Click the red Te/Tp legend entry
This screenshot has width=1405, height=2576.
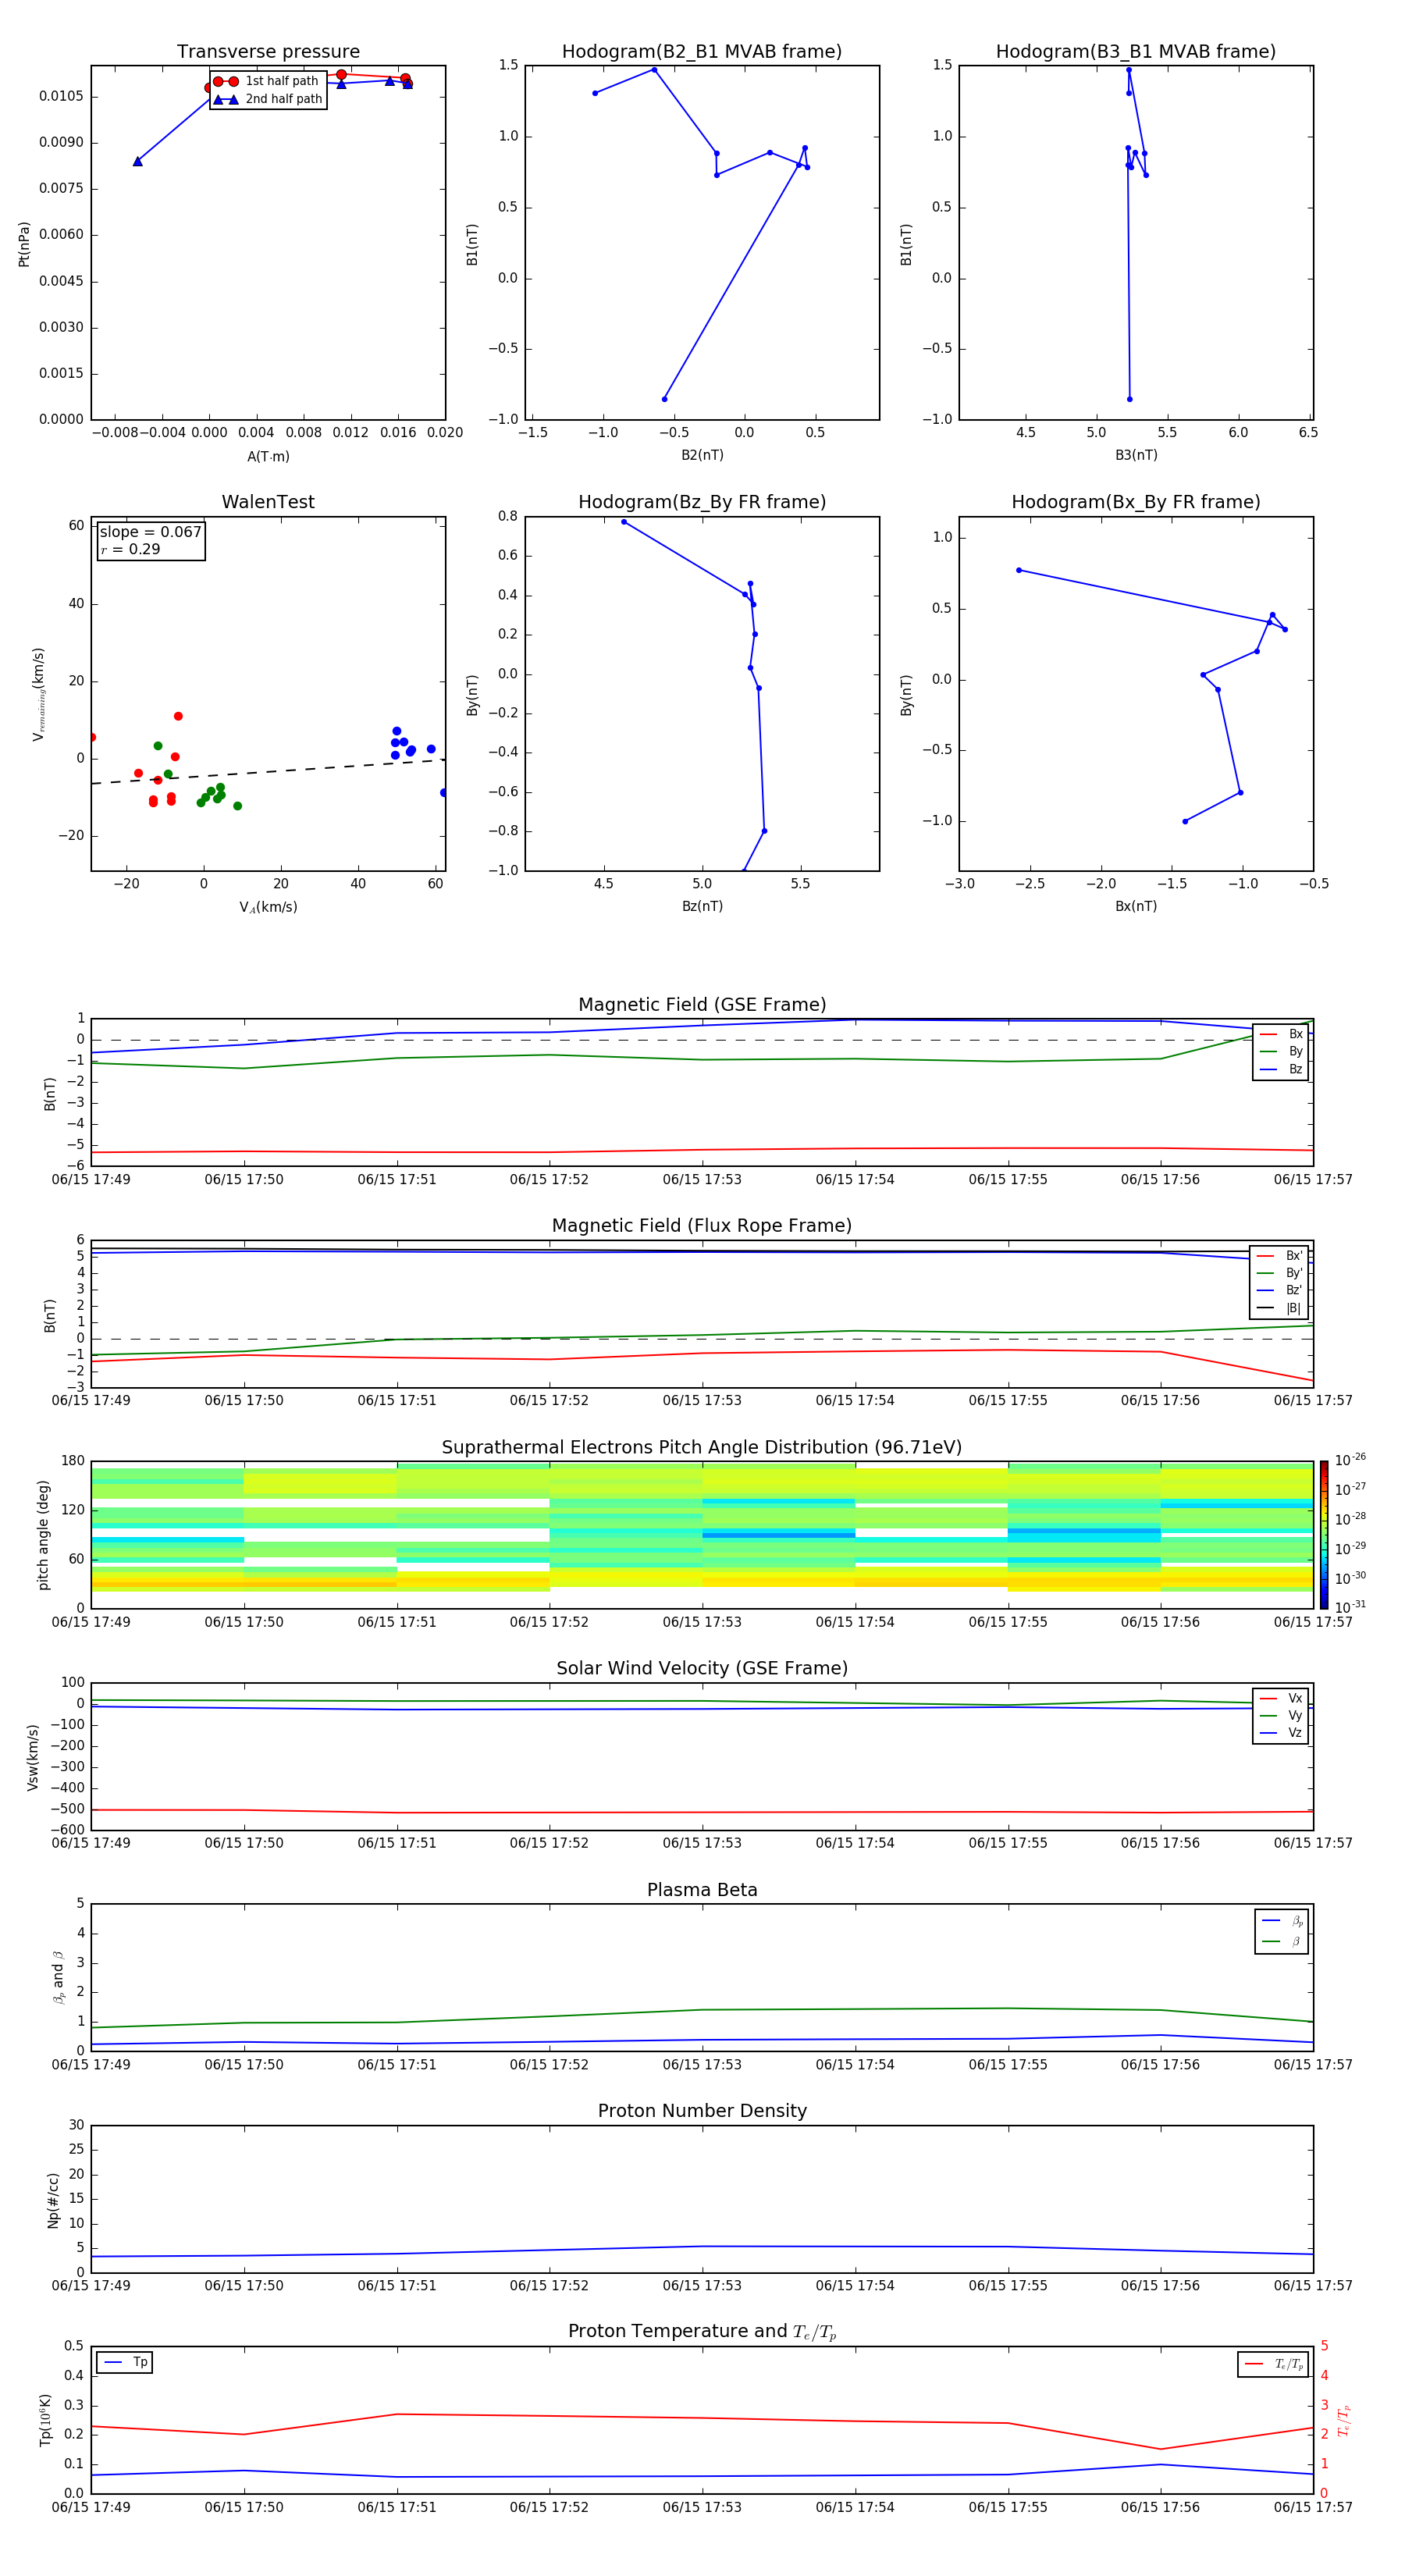pyautogui.click(x=1273, y=2364)
